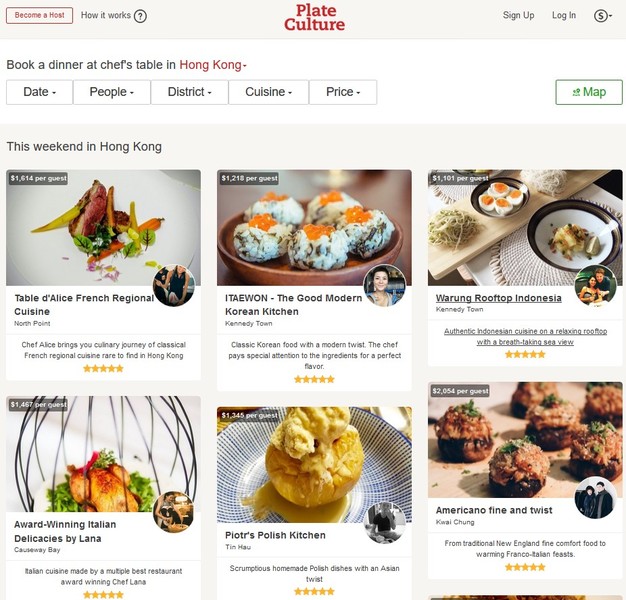Open the currency selector dollar icon
The width and height of the screenshot is (626, 600).
[602, 16]
